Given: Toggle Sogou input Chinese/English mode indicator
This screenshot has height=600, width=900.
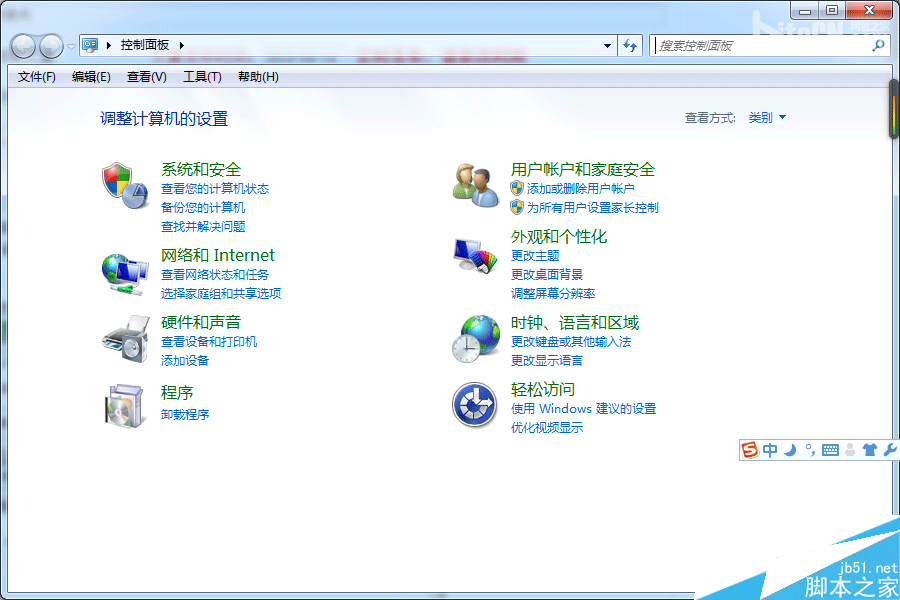Looking at the screenshot, I should click(x=770, y=450).
